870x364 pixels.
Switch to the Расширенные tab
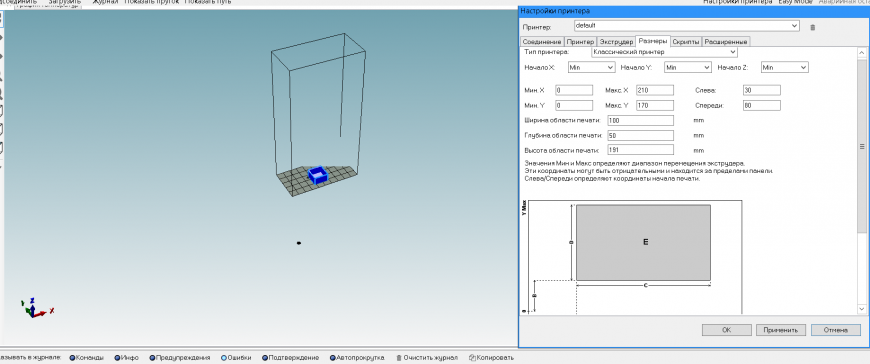coord(726,42)
